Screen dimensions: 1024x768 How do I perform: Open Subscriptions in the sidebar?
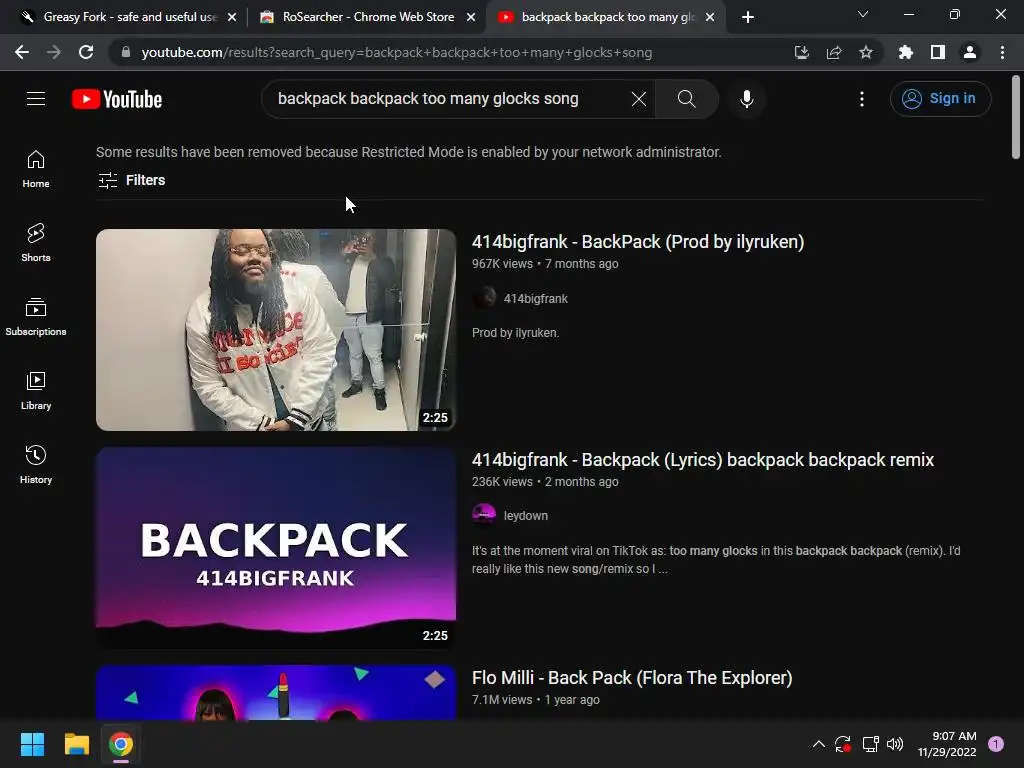(36, 317)
